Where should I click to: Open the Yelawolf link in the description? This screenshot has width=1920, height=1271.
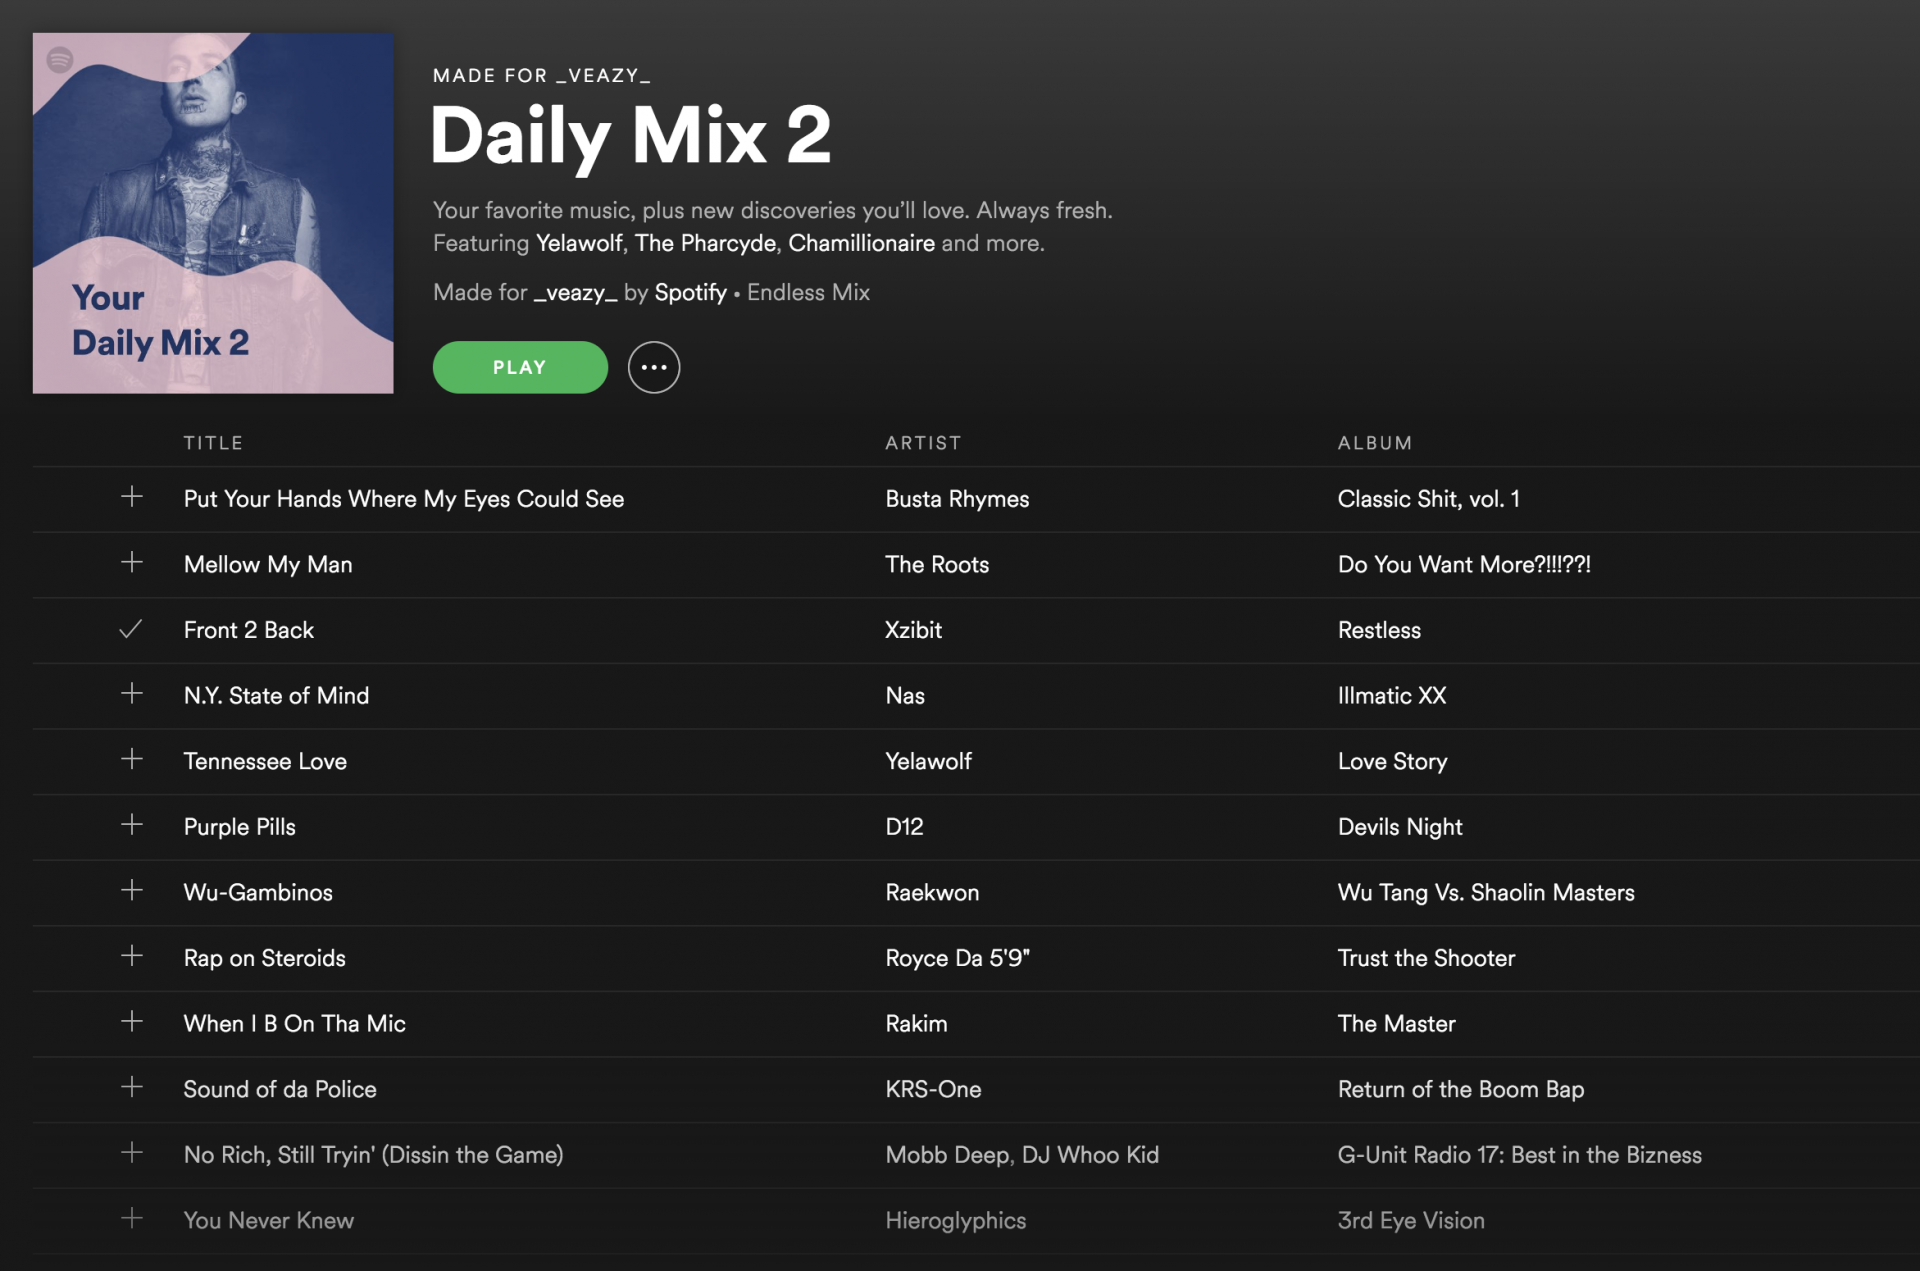(x=579, y=243)
